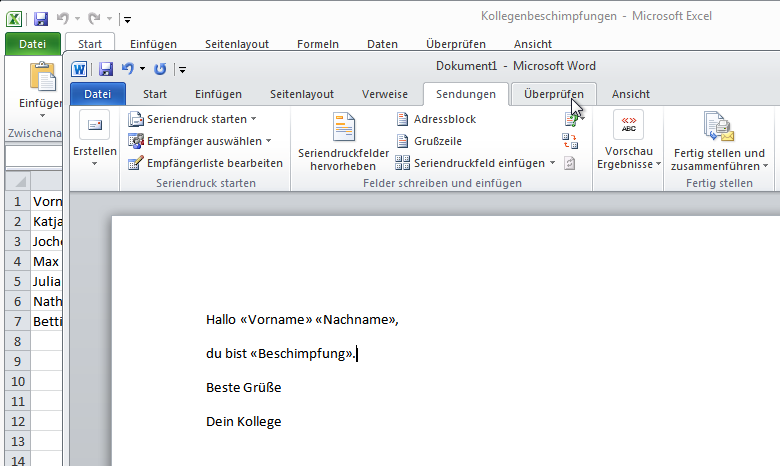This screenshot has width=780, height=466.
Task: Click Fertig stellen und zusammenführen icon
Action: tap(719, 127)
